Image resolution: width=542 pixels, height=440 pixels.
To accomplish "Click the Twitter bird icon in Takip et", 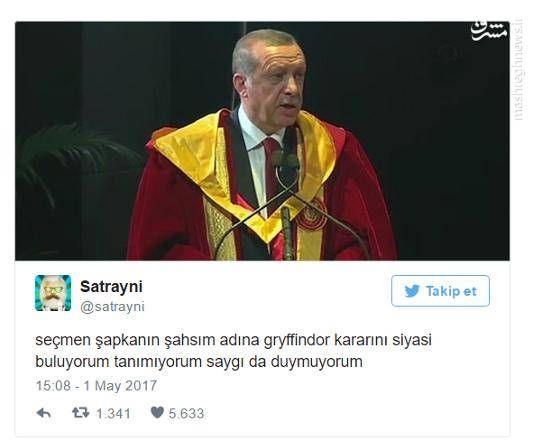I will 412,291.
